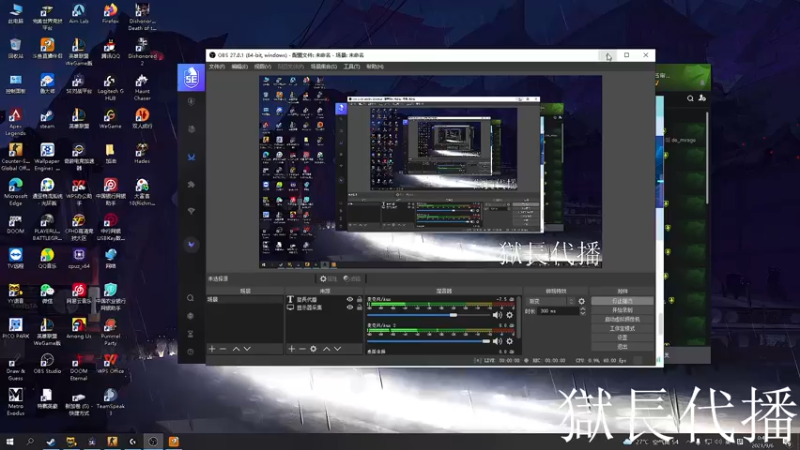Open the Help menu in OBS
Screen dimensions: 800x450
[x=375, y=67]
